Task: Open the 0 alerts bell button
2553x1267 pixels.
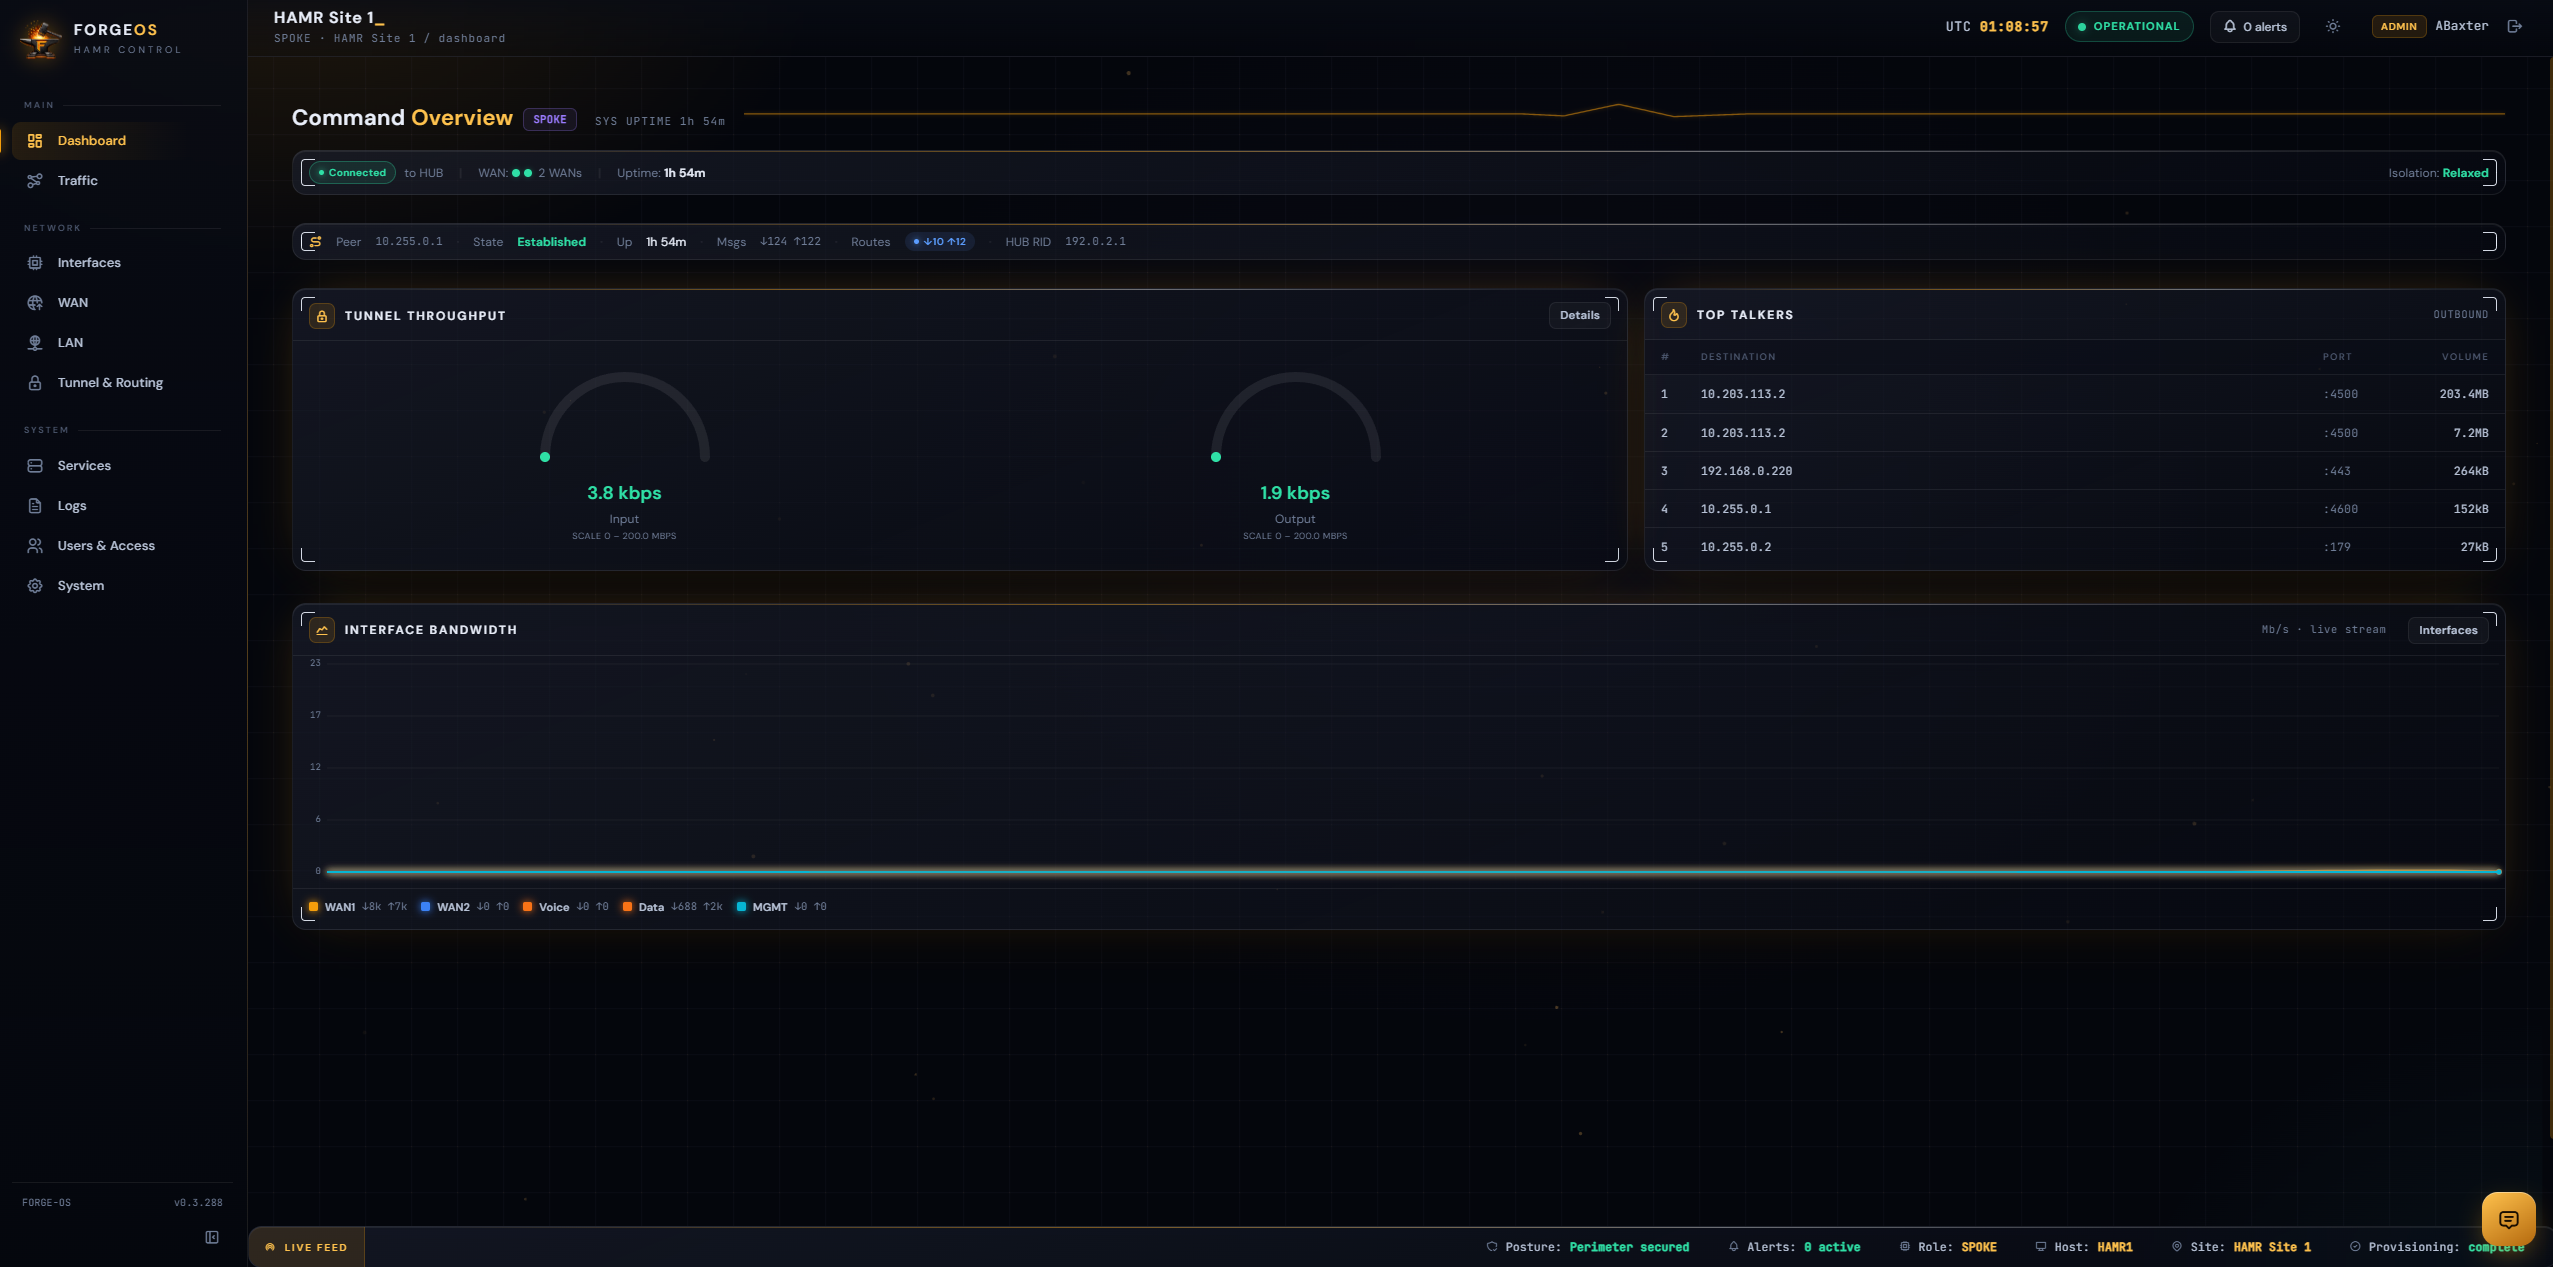Action: [2255, 27]
